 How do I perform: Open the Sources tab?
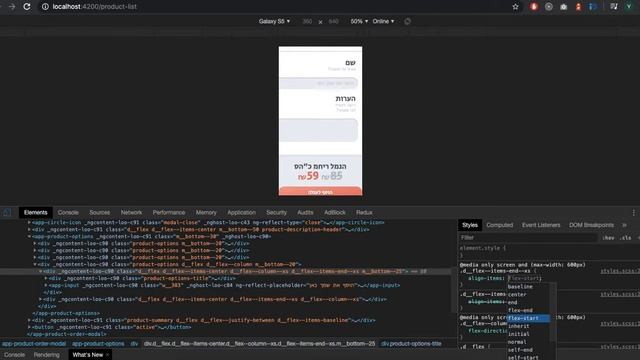coord(100,212)
